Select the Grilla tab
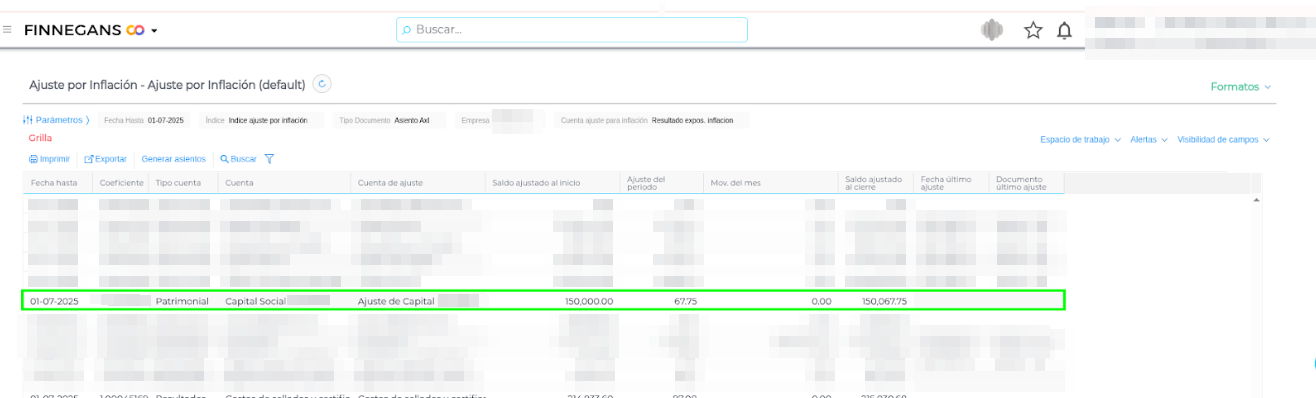Viewport: 1316px width, 398px height. [x=40, y=138]
